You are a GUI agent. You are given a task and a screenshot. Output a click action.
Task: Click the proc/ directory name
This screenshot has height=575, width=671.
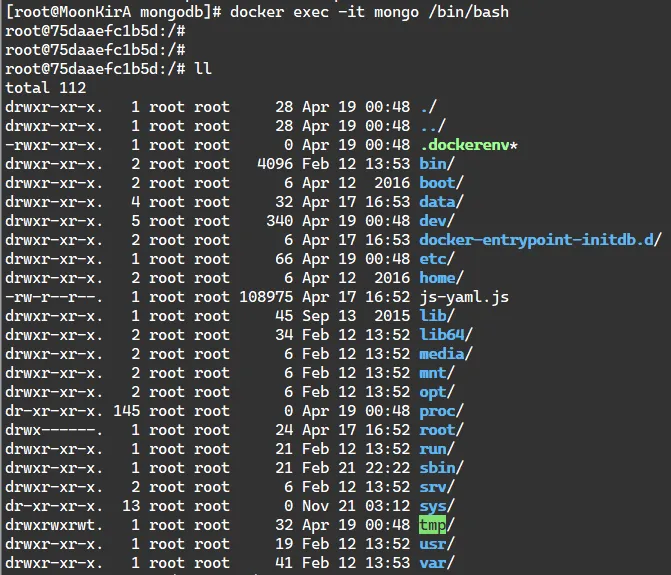pos(441,411)
